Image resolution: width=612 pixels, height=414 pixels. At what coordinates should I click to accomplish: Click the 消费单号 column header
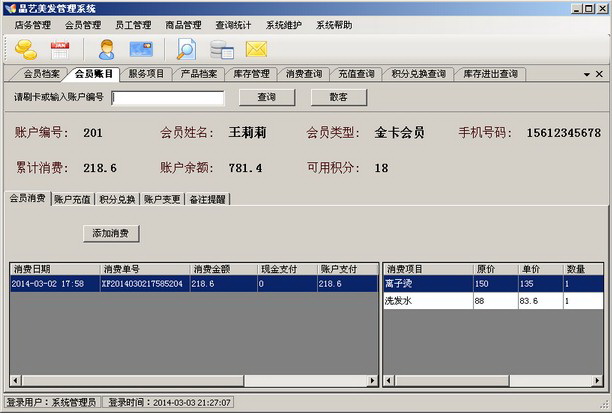pos(145,269)
